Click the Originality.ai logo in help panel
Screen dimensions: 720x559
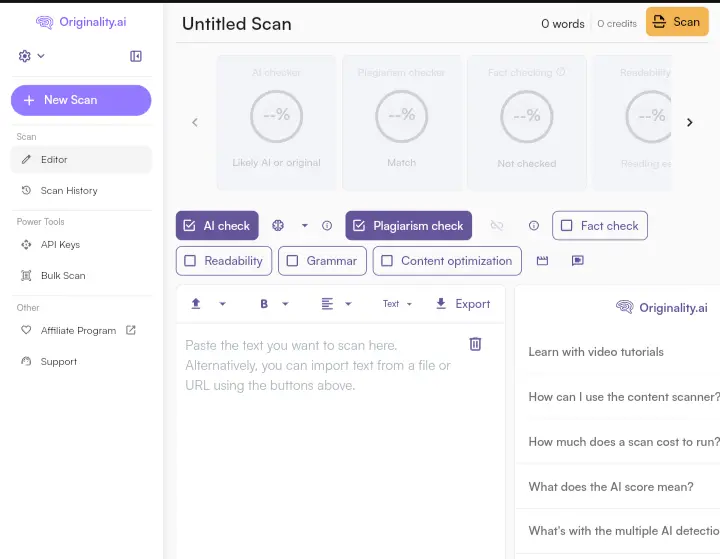click(662, 307)
